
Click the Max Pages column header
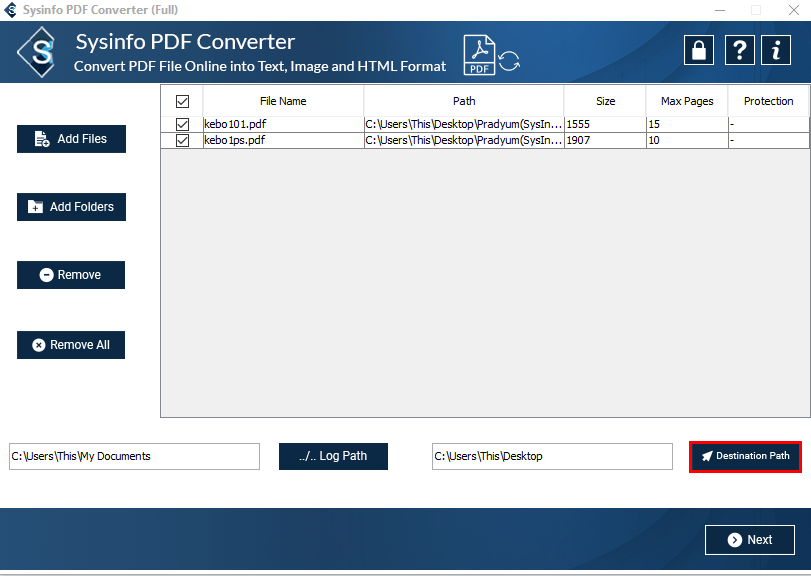click(x=687, y=101)
